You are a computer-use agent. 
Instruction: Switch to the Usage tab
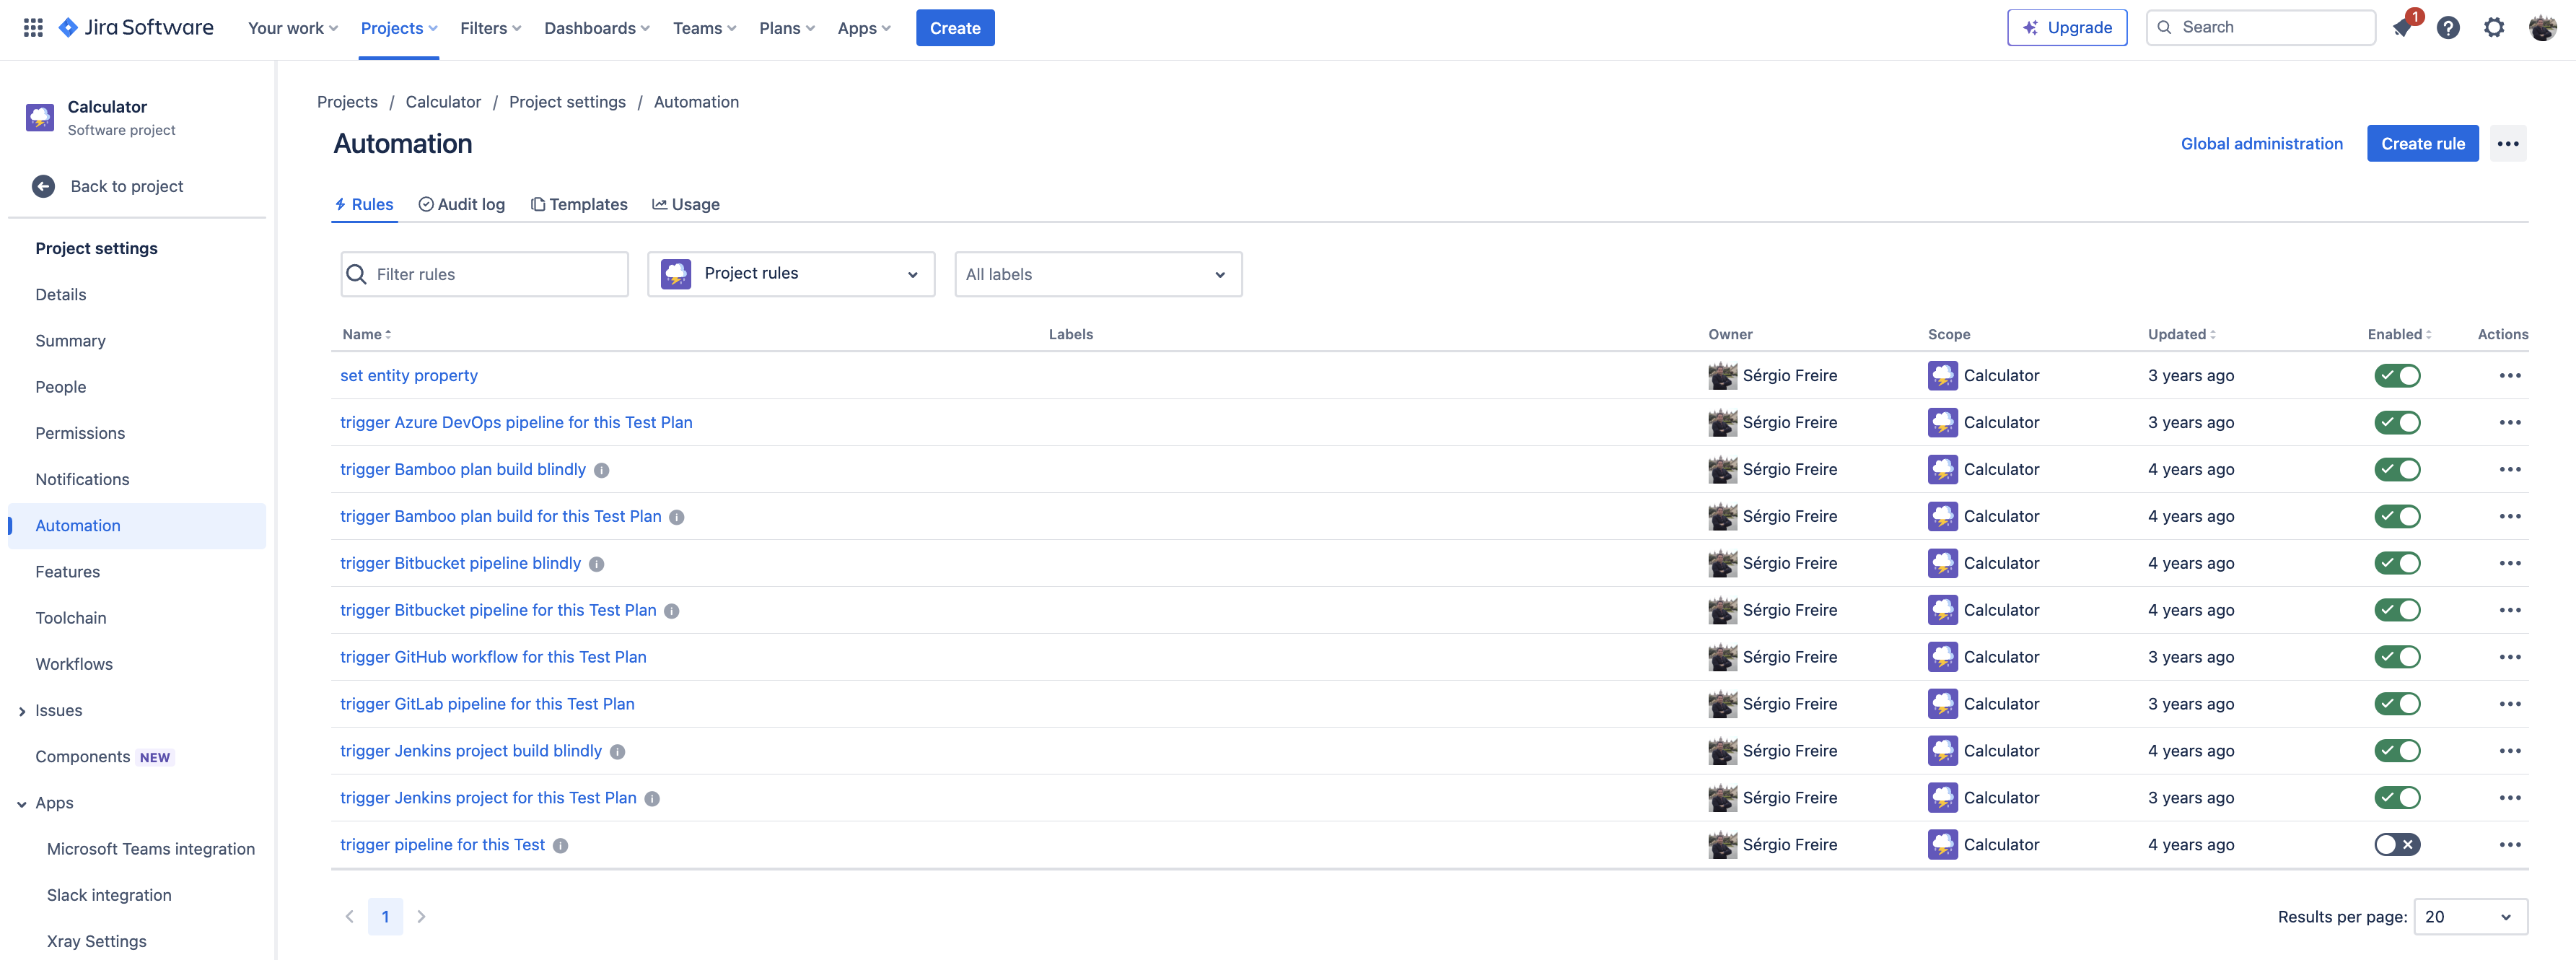686,205
